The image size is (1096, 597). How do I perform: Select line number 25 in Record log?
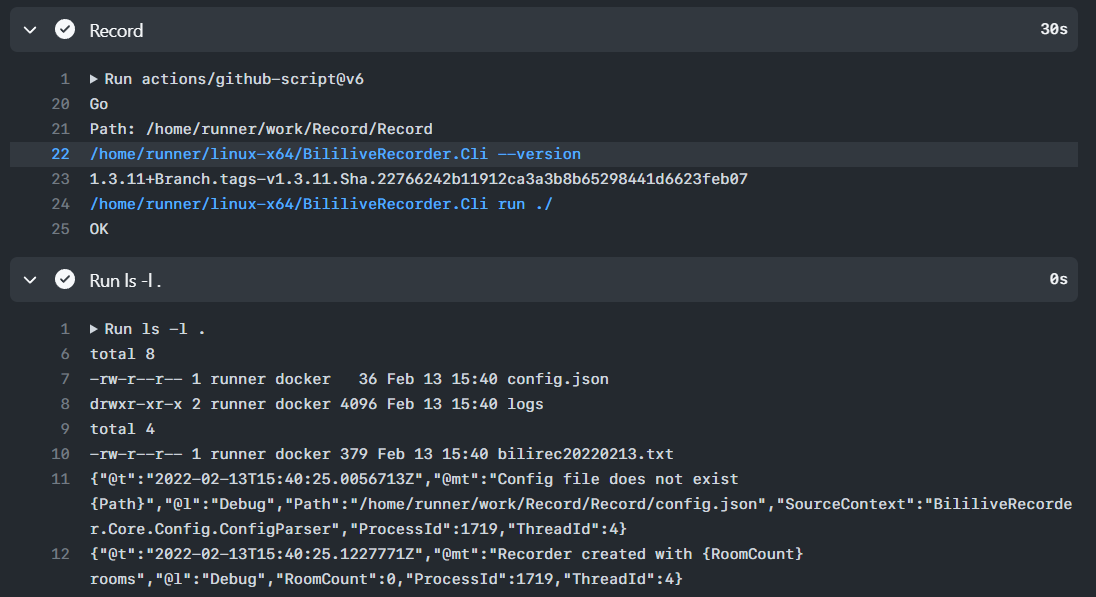click(61, 229)
